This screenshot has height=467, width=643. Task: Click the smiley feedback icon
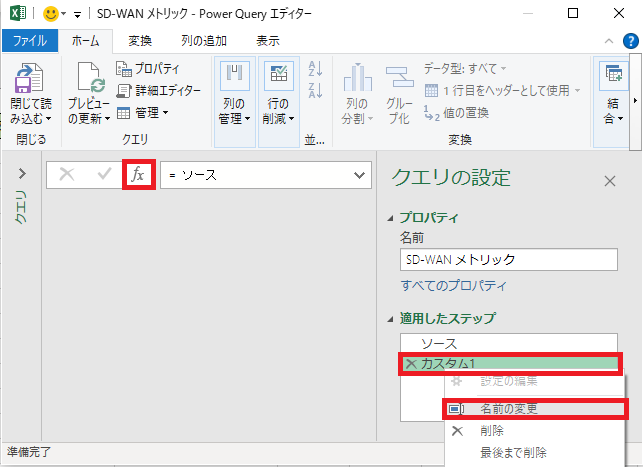(x=51, y=14)
